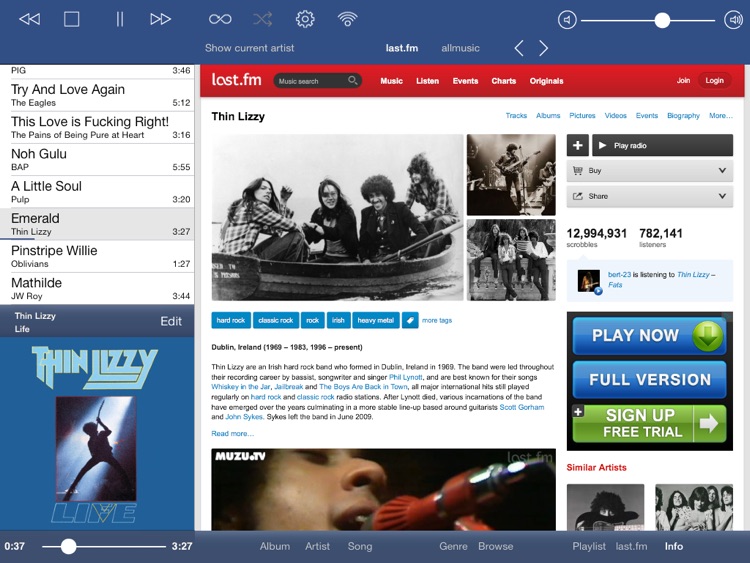Select the song Pinstripe Willie
This screenshot has width=750, height=563.
coord(97,256)
